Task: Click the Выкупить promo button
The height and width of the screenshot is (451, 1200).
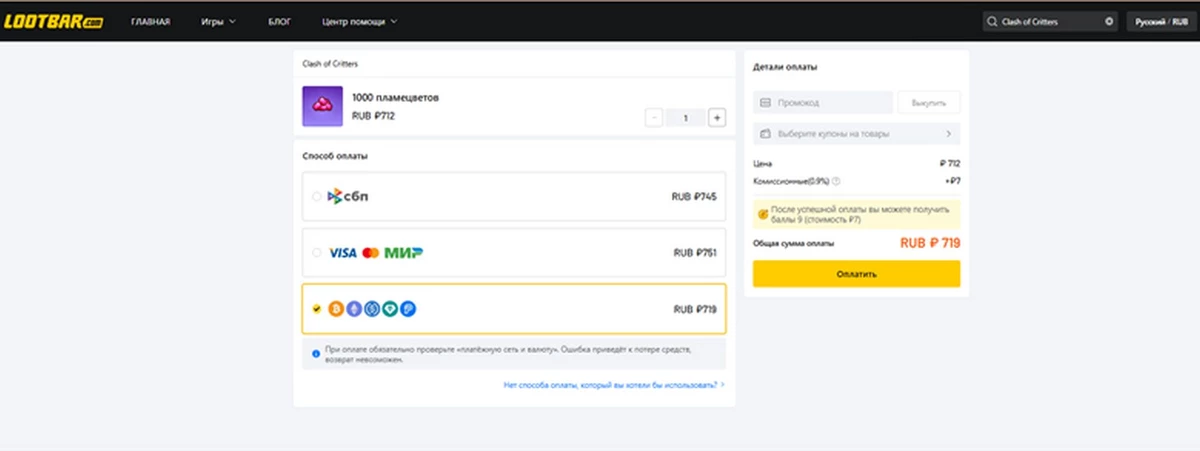Action: [929, 102]
